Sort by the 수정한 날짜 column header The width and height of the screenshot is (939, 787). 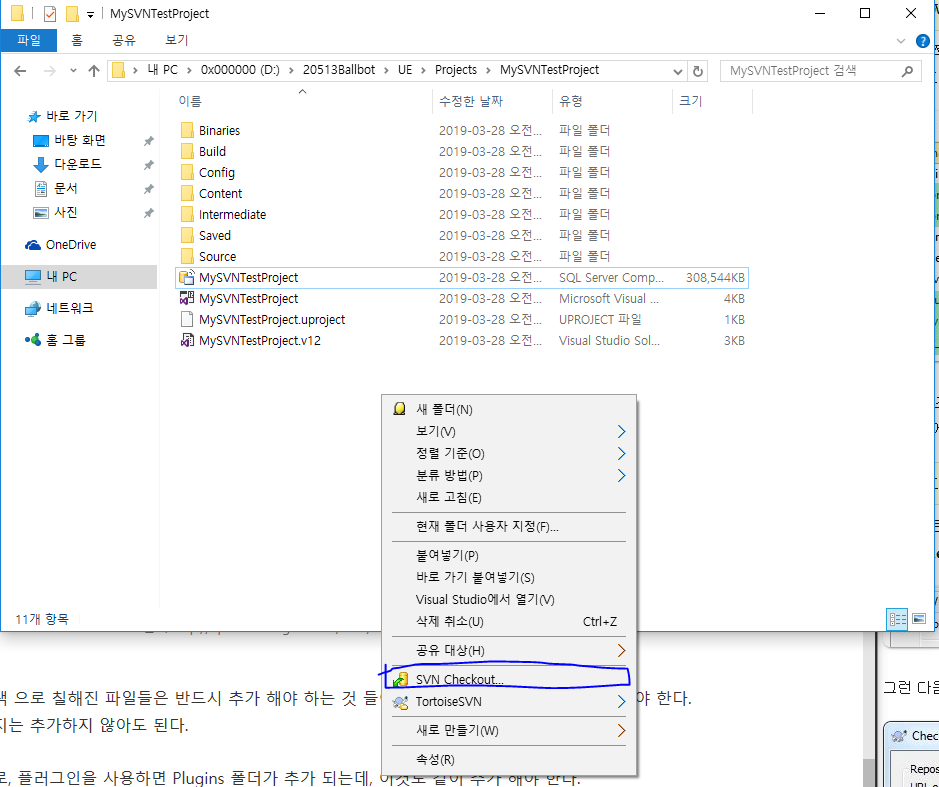[492, 101]
